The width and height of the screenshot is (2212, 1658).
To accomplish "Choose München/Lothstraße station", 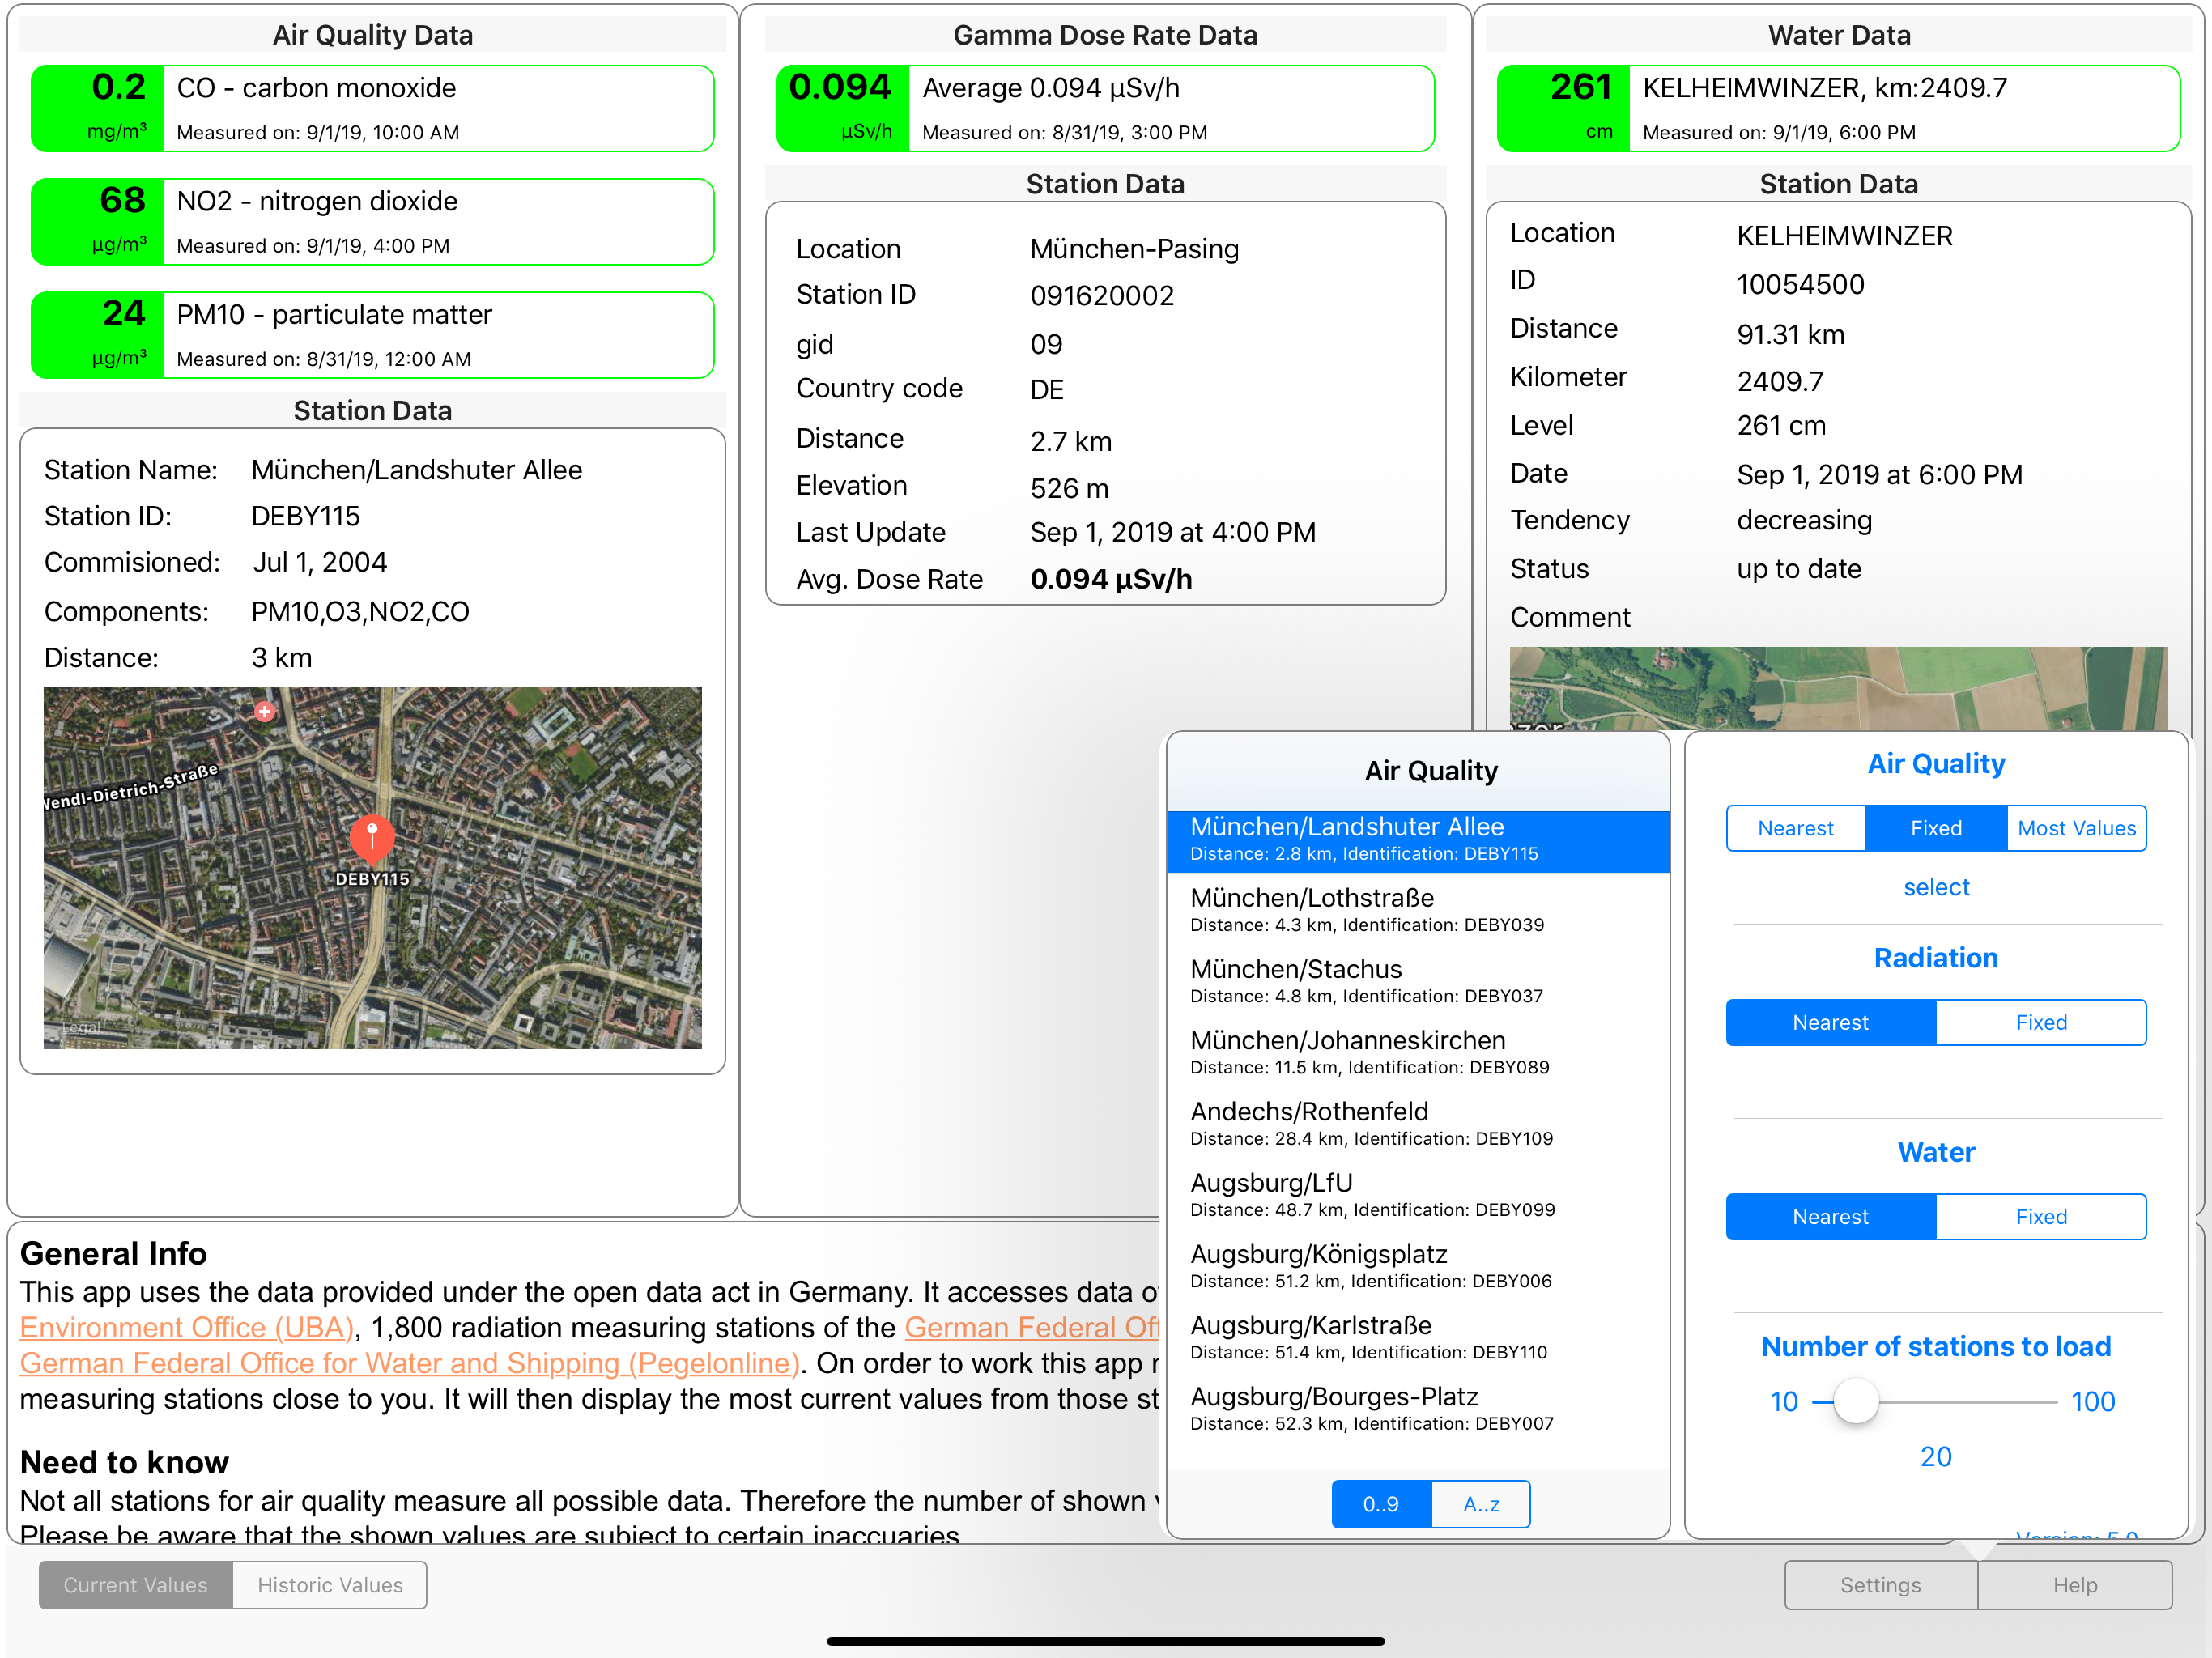I will click(x=1418, y=910).
